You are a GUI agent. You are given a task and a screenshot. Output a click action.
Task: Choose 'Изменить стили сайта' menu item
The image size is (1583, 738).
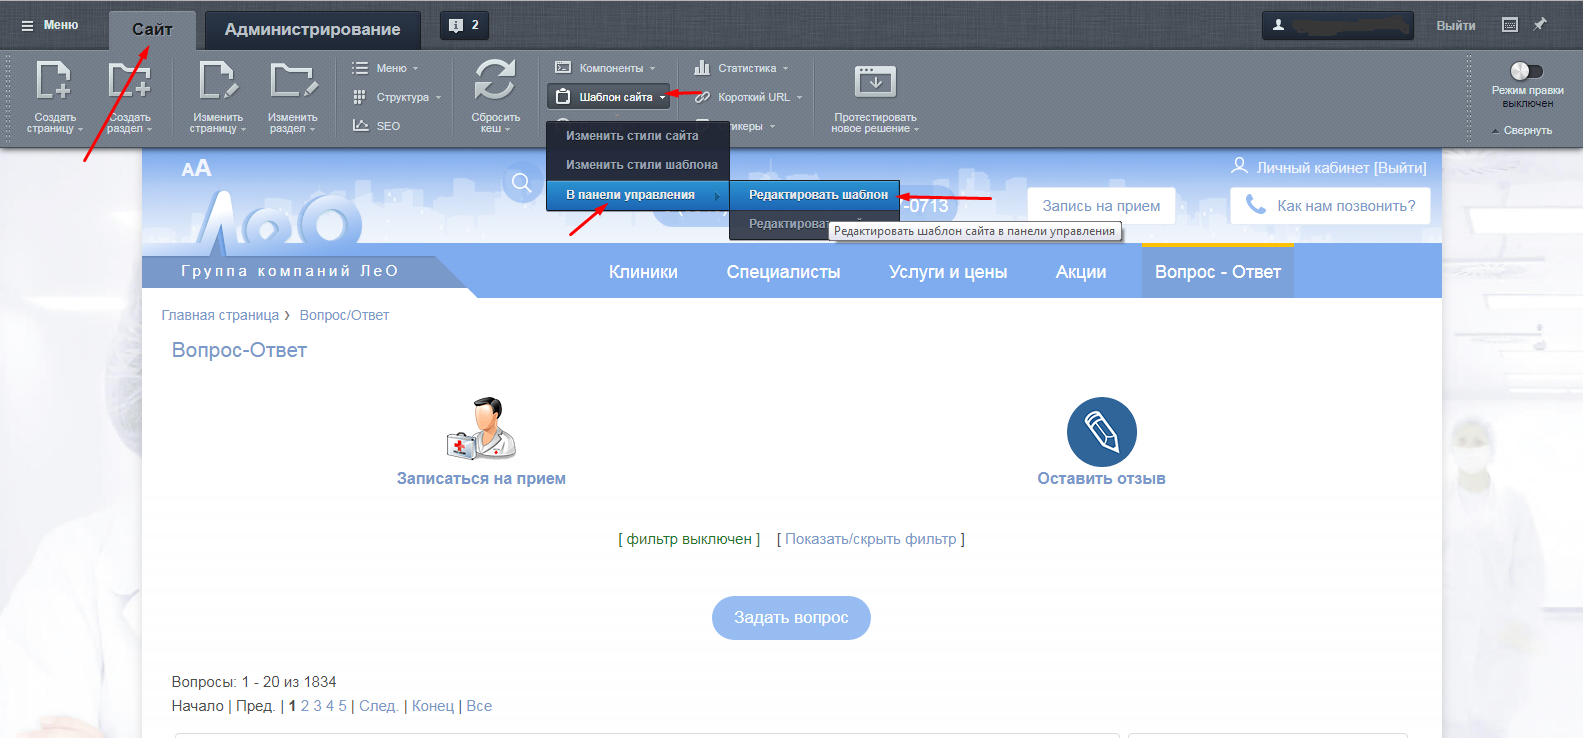point(632,136)
